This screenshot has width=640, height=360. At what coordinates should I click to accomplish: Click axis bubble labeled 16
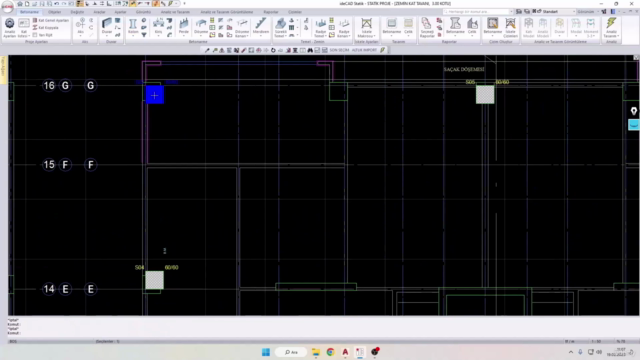tap(49, 85)
